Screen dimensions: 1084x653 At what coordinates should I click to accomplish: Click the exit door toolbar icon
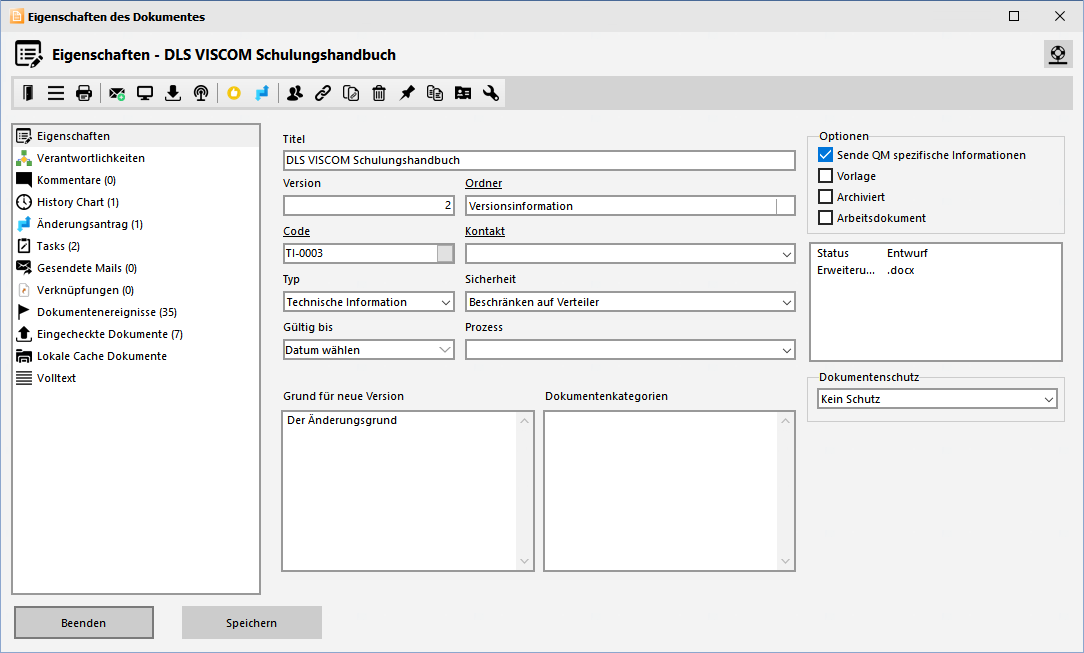point(28,93)
